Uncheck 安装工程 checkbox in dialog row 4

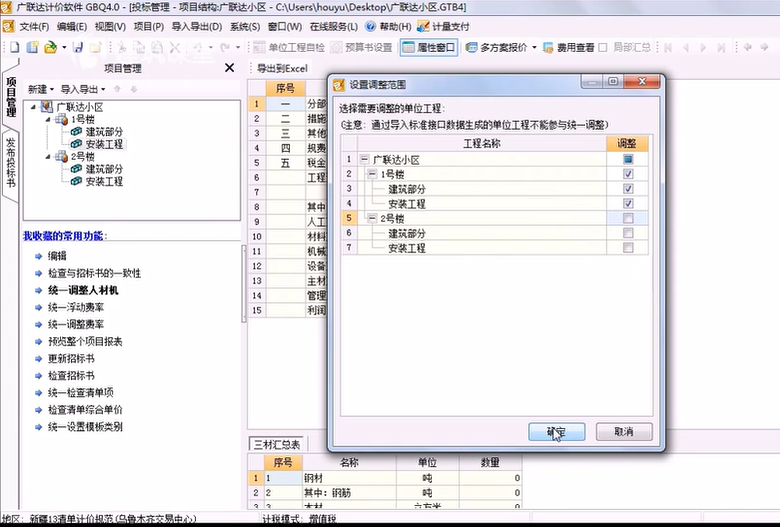pyautogui.click(x=628, y=203)
